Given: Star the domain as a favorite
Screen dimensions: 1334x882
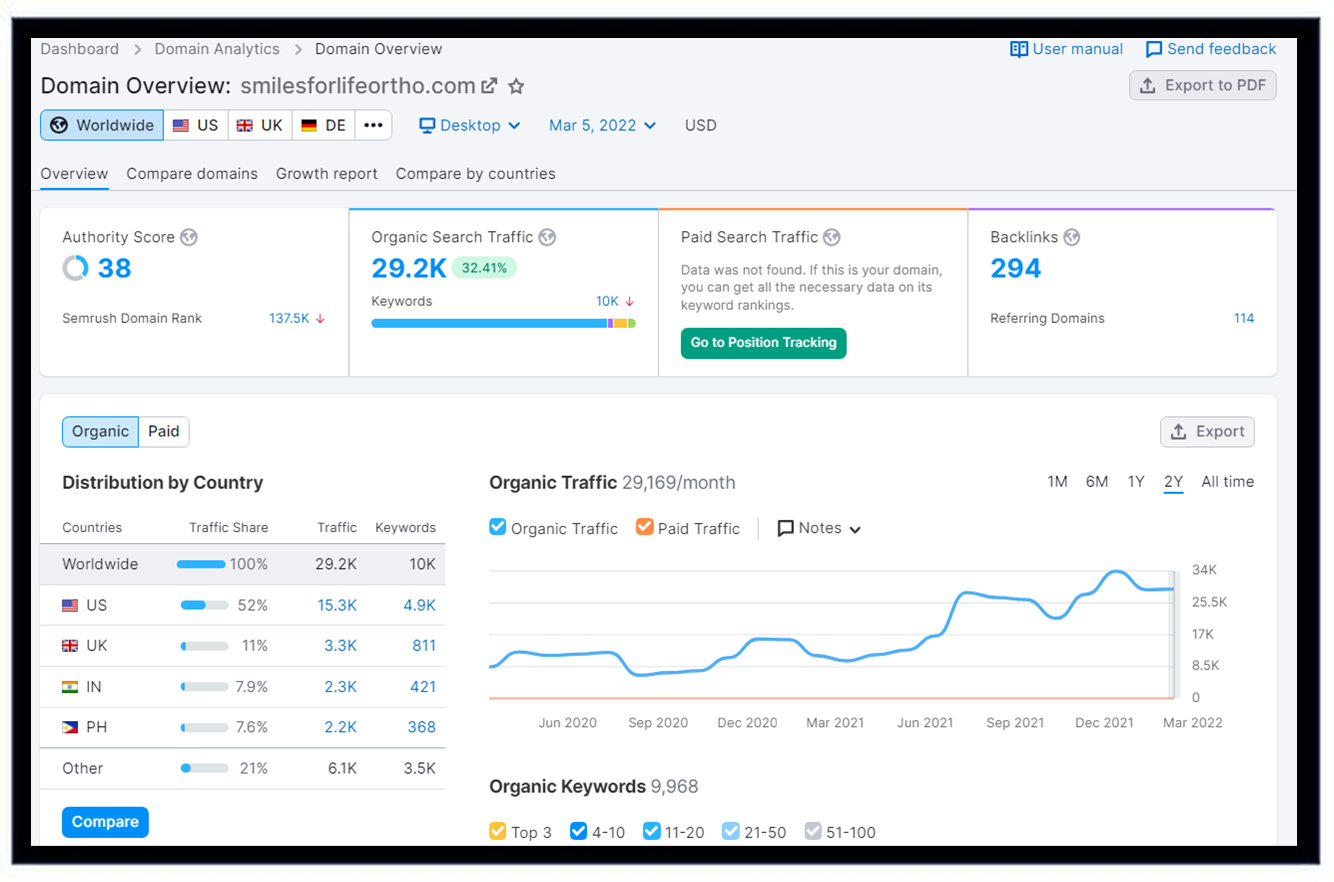Looking at the screenshot, I should click(516, 86).
